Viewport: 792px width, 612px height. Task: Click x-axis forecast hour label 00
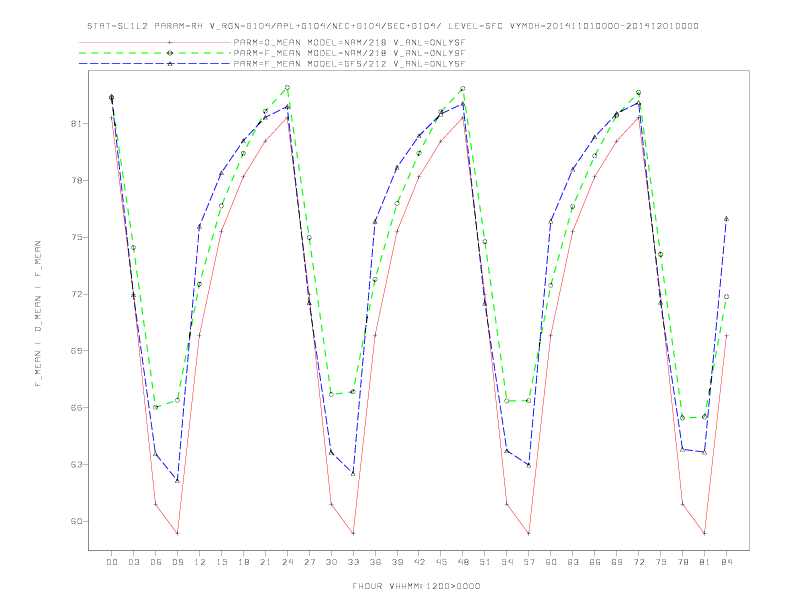coord(112,562)
